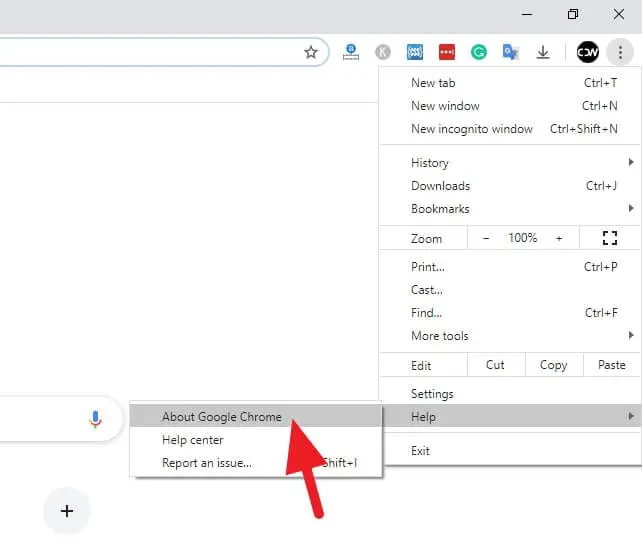Click the red dots extension icon
Viewport: 642px width, 545px height.
[x=447, y=52]
